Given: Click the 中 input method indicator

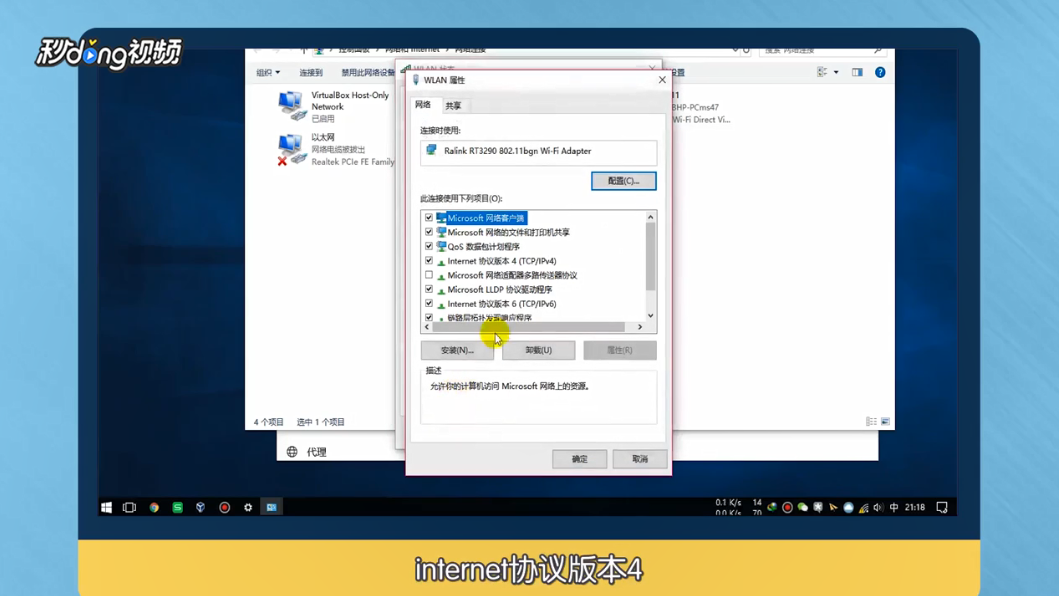Looking at the screenshot, I should click(x=894, y=507).
